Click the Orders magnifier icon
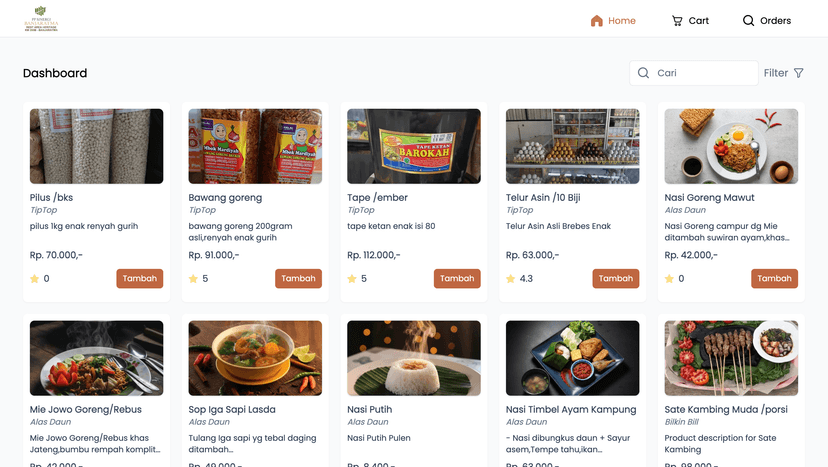Viewport: 828px width, 467px height. [748, 21]
